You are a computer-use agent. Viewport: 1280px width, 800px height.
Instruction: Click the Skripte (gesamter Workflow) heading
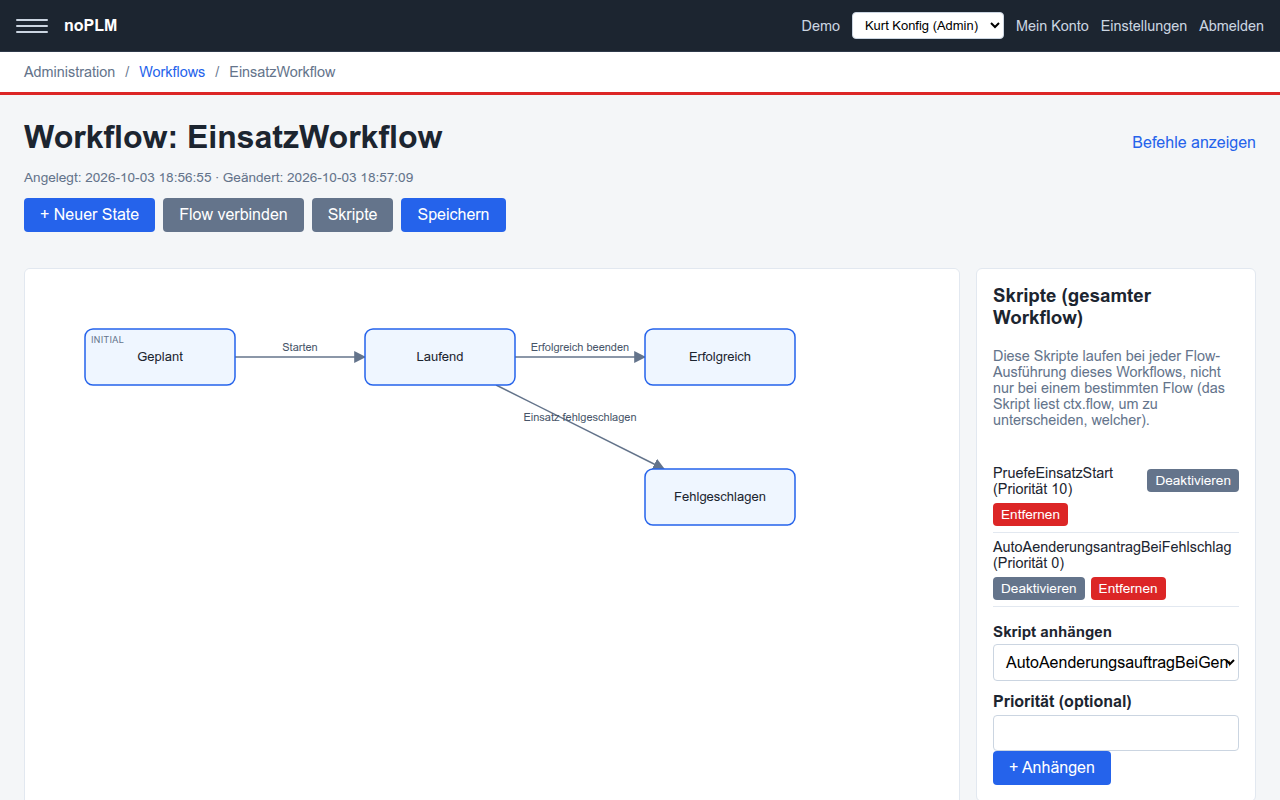click(x=1072, y=307)
